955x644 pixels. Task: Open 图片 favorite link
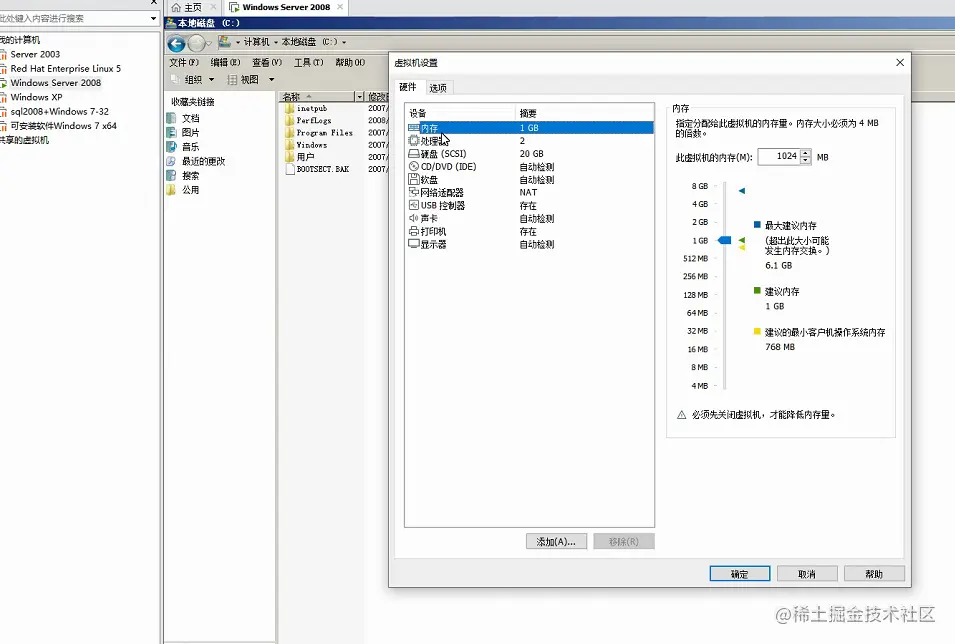coord(183,132)
